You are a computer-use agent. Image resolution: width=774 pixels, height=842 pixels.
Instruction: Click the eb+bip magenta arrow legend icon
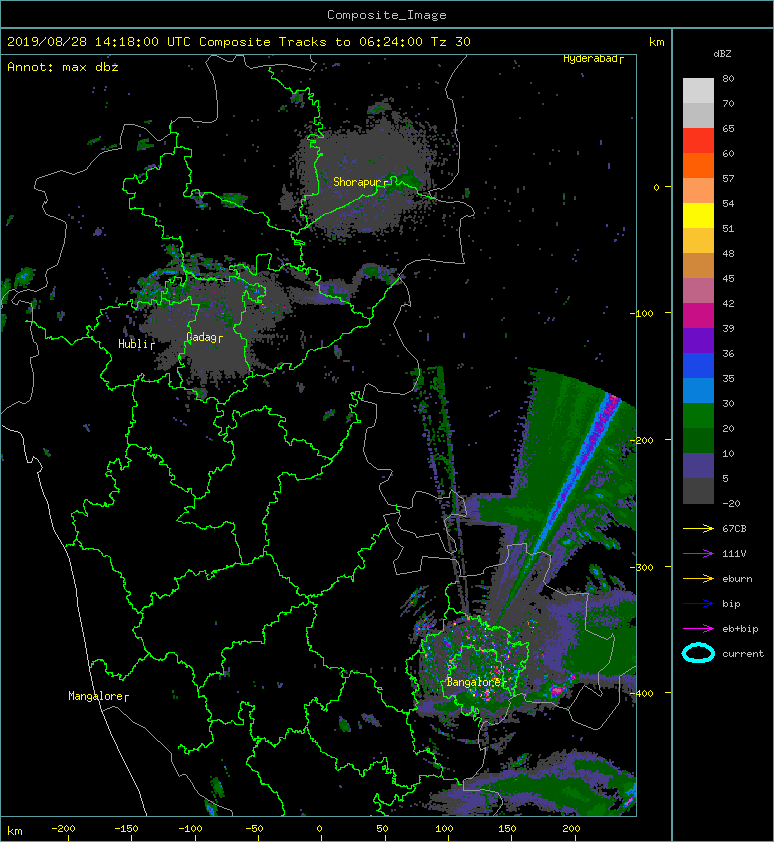[698, 629]
